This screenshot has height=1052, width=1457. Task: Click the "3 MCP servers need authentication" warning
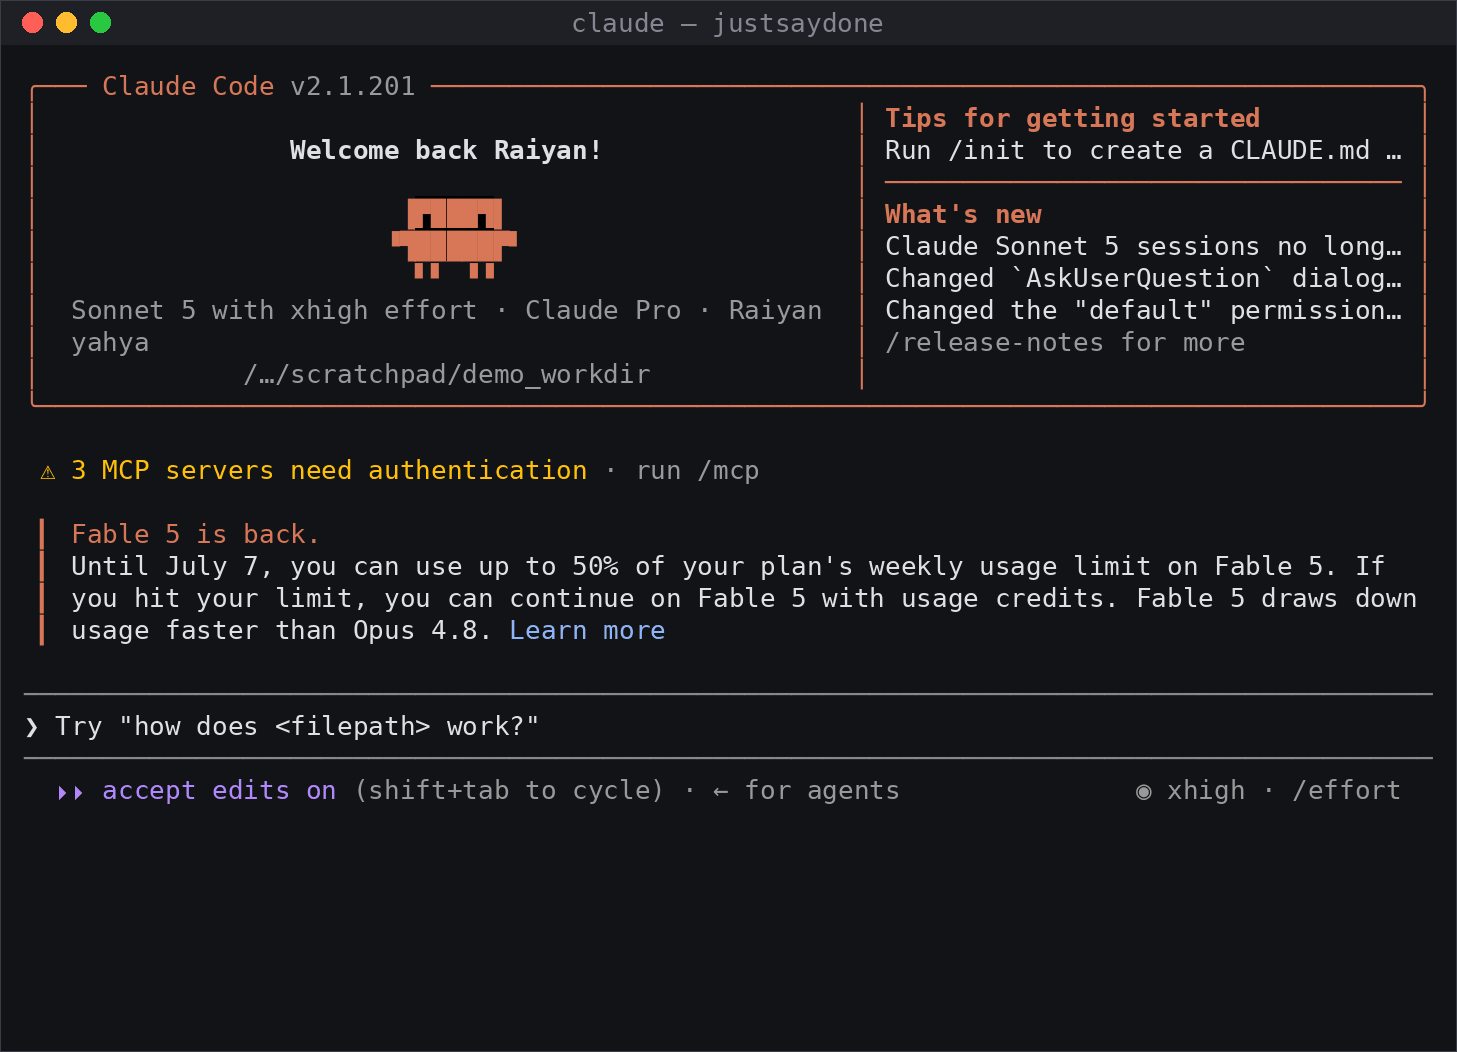tap(329, 471)
